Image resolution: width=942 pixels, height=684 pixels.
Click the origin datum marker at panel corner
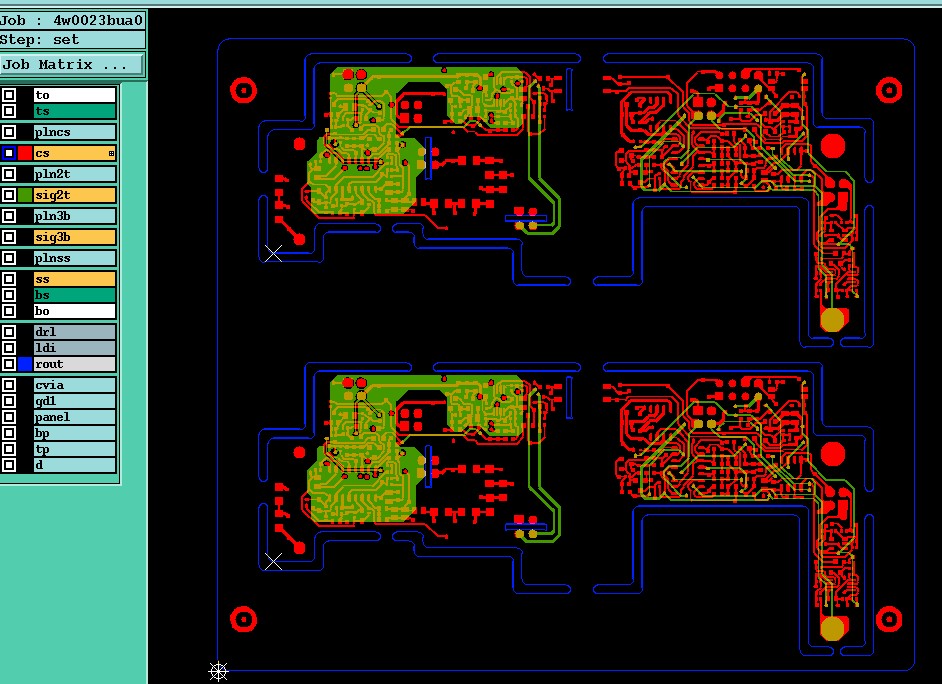coord(218,671)
